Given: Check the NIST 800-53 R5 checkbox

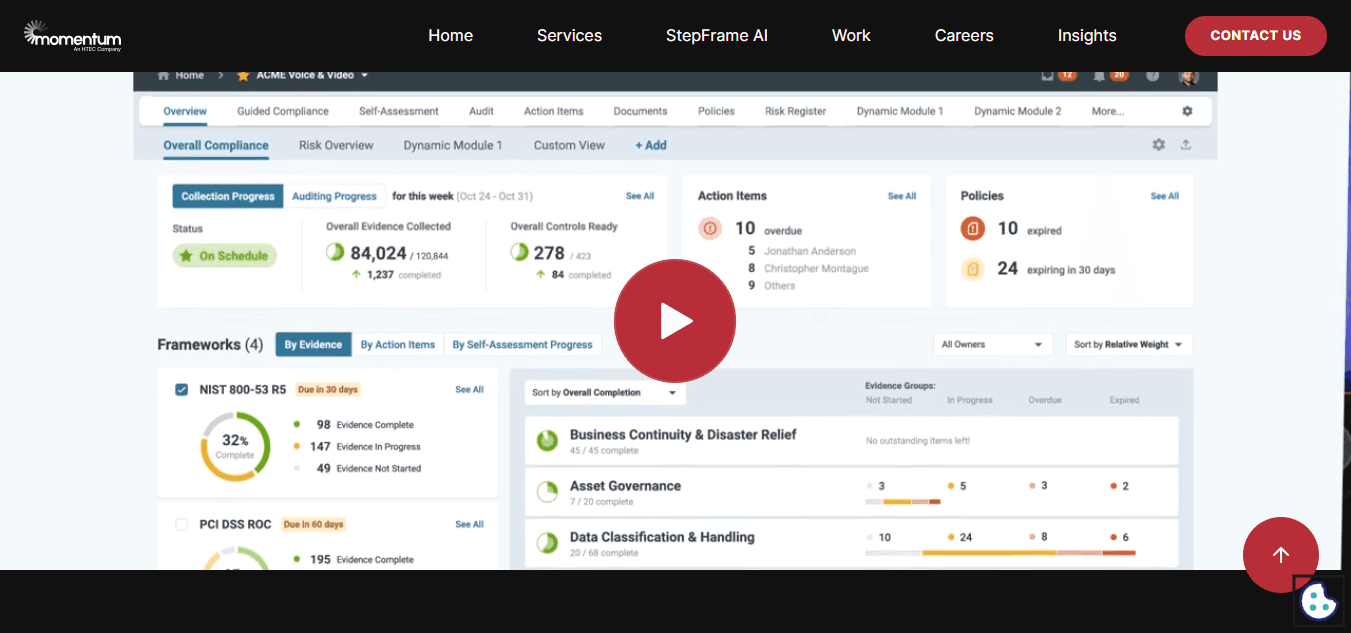Looking at the screenshot, I should click(x=181, y=390).
